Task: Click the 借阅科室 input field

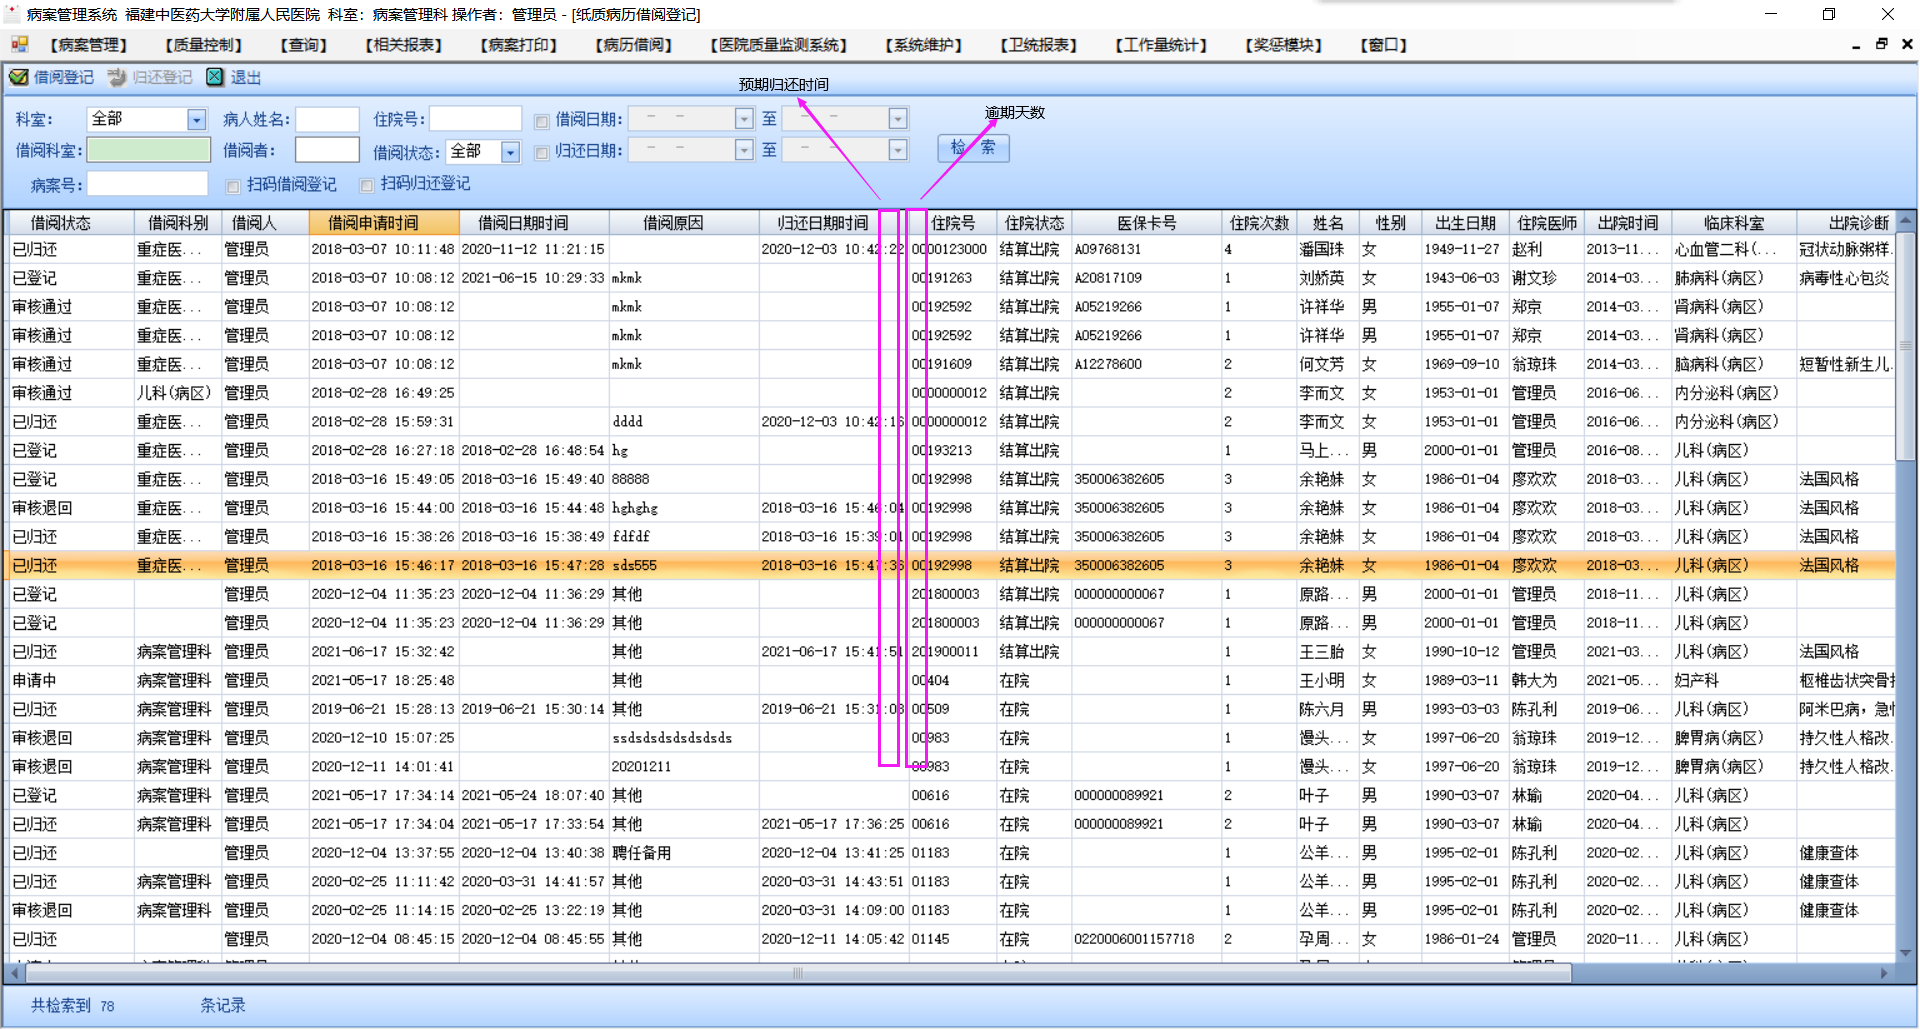Action: tap(149, 150)
